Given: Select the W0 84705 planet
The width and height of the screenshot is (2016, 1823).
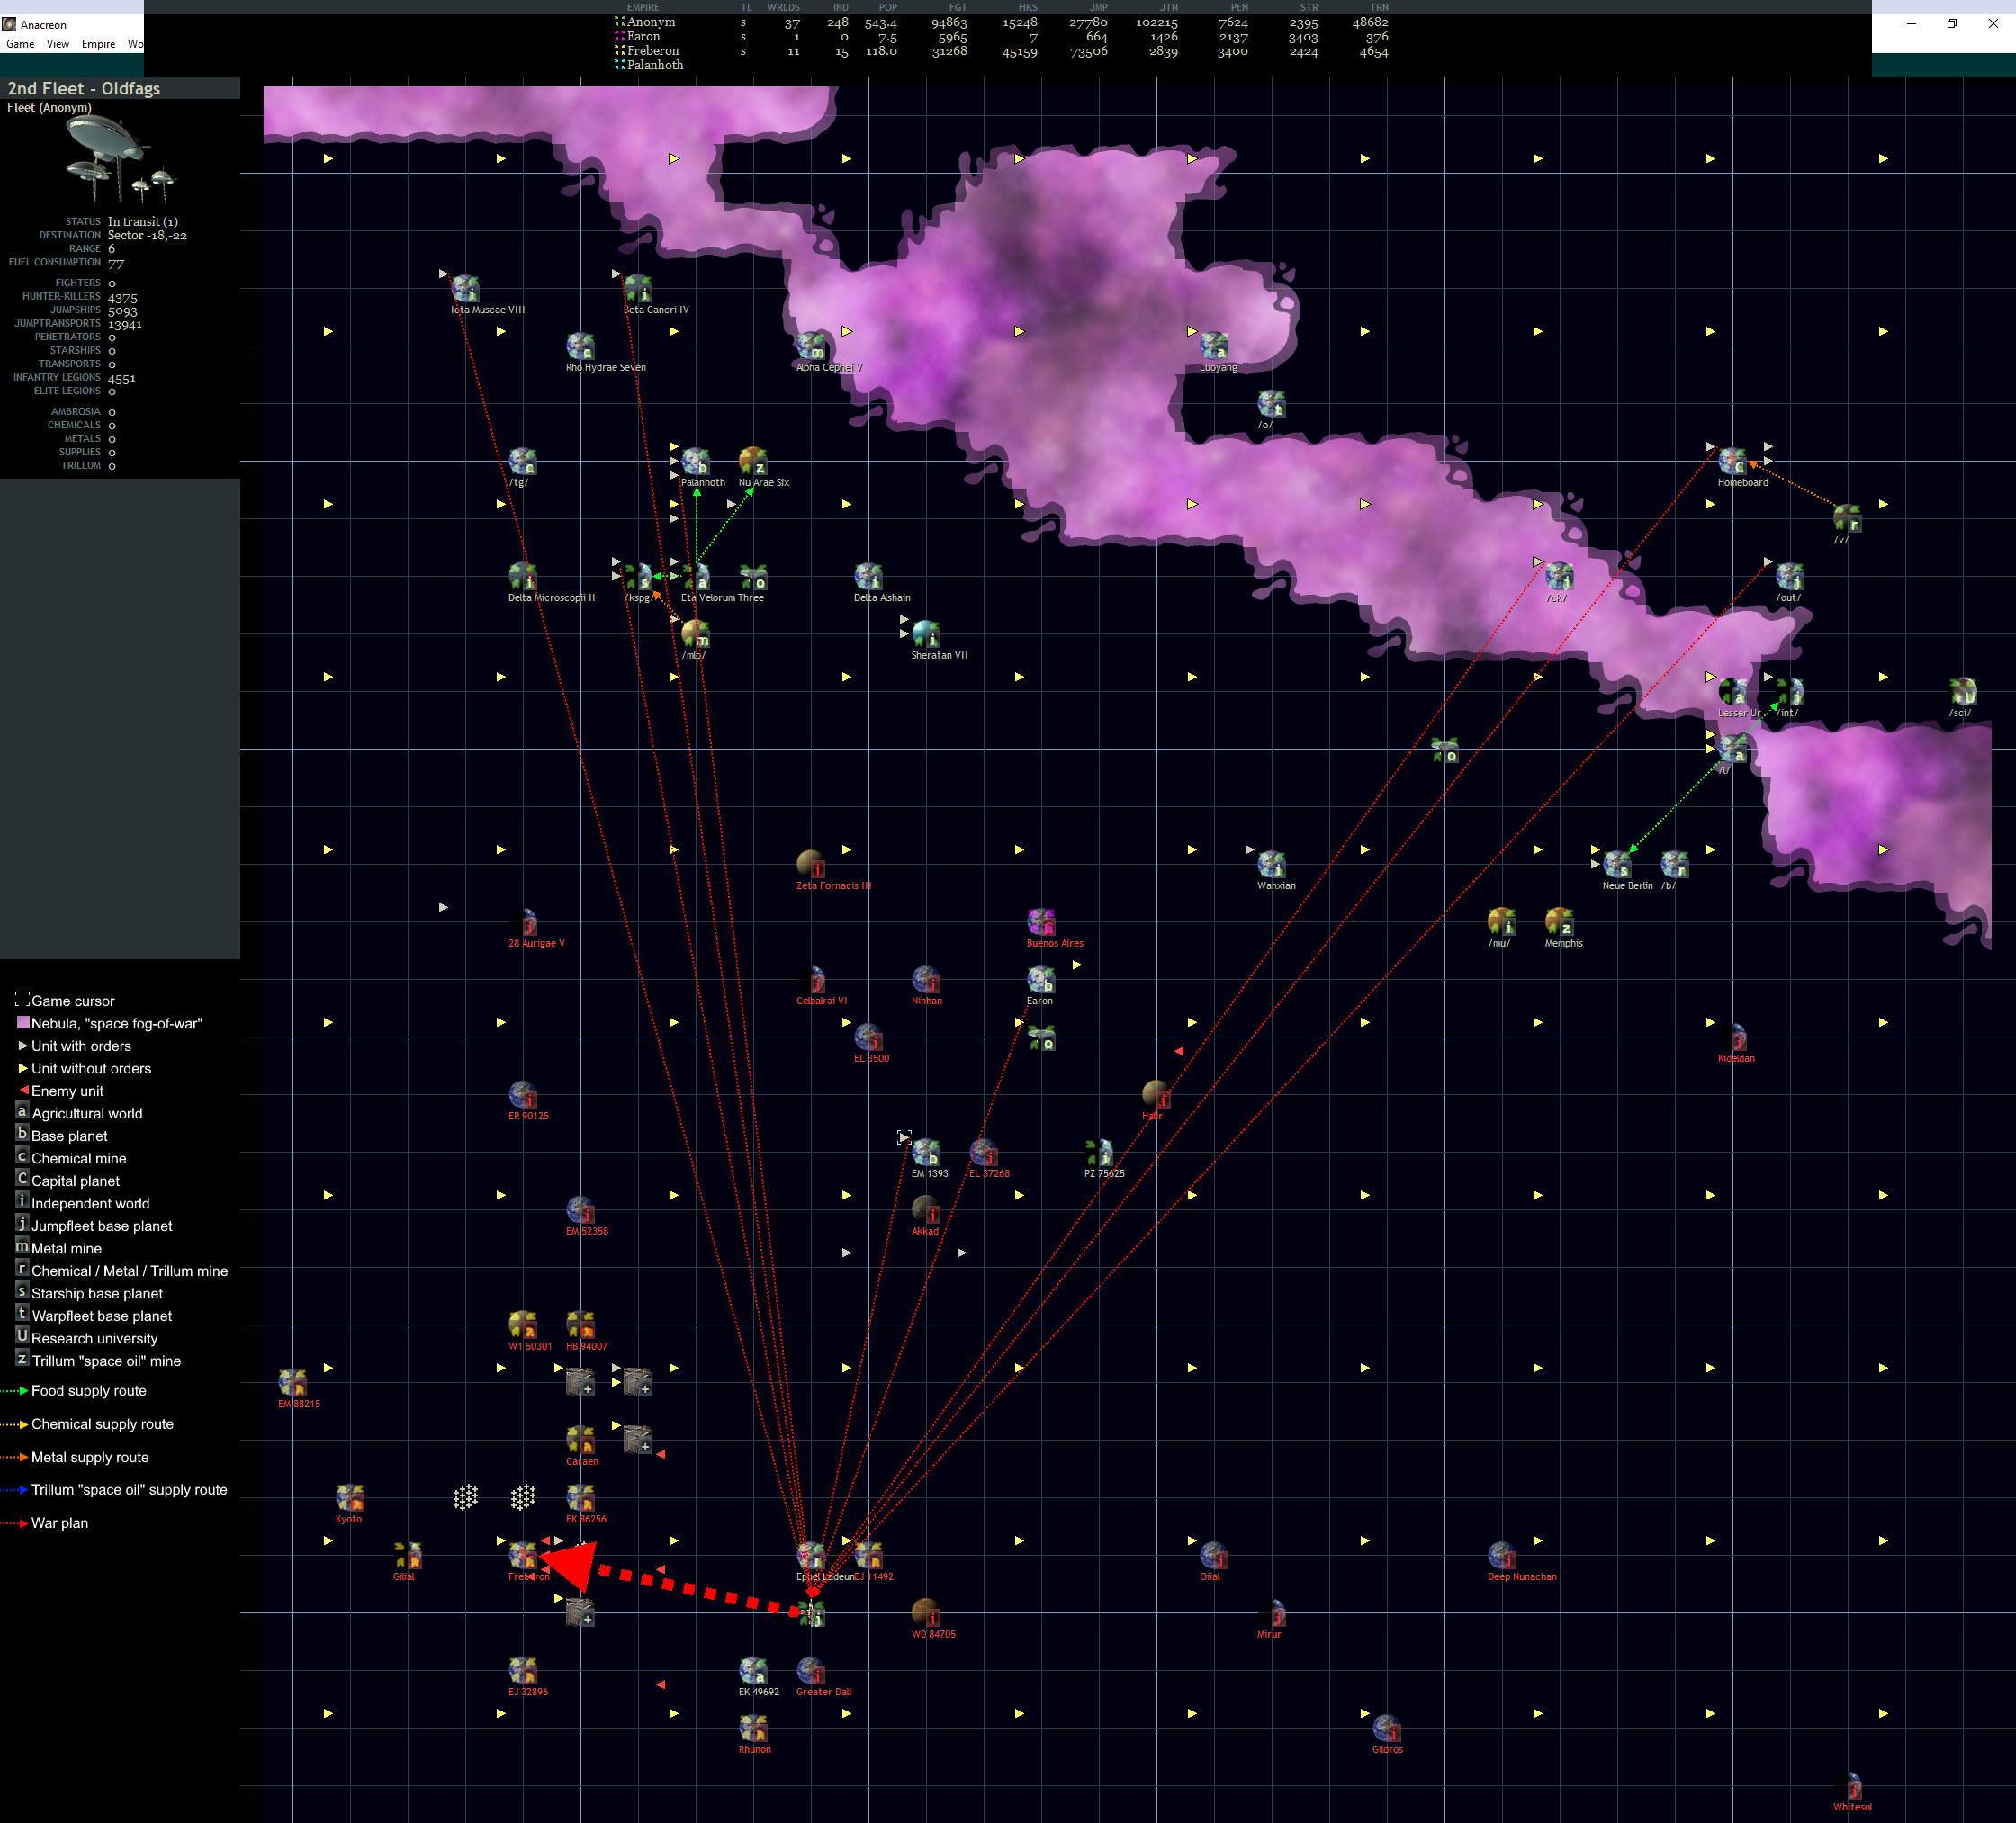Looking at the screenshot, I should pos(926,1612).
